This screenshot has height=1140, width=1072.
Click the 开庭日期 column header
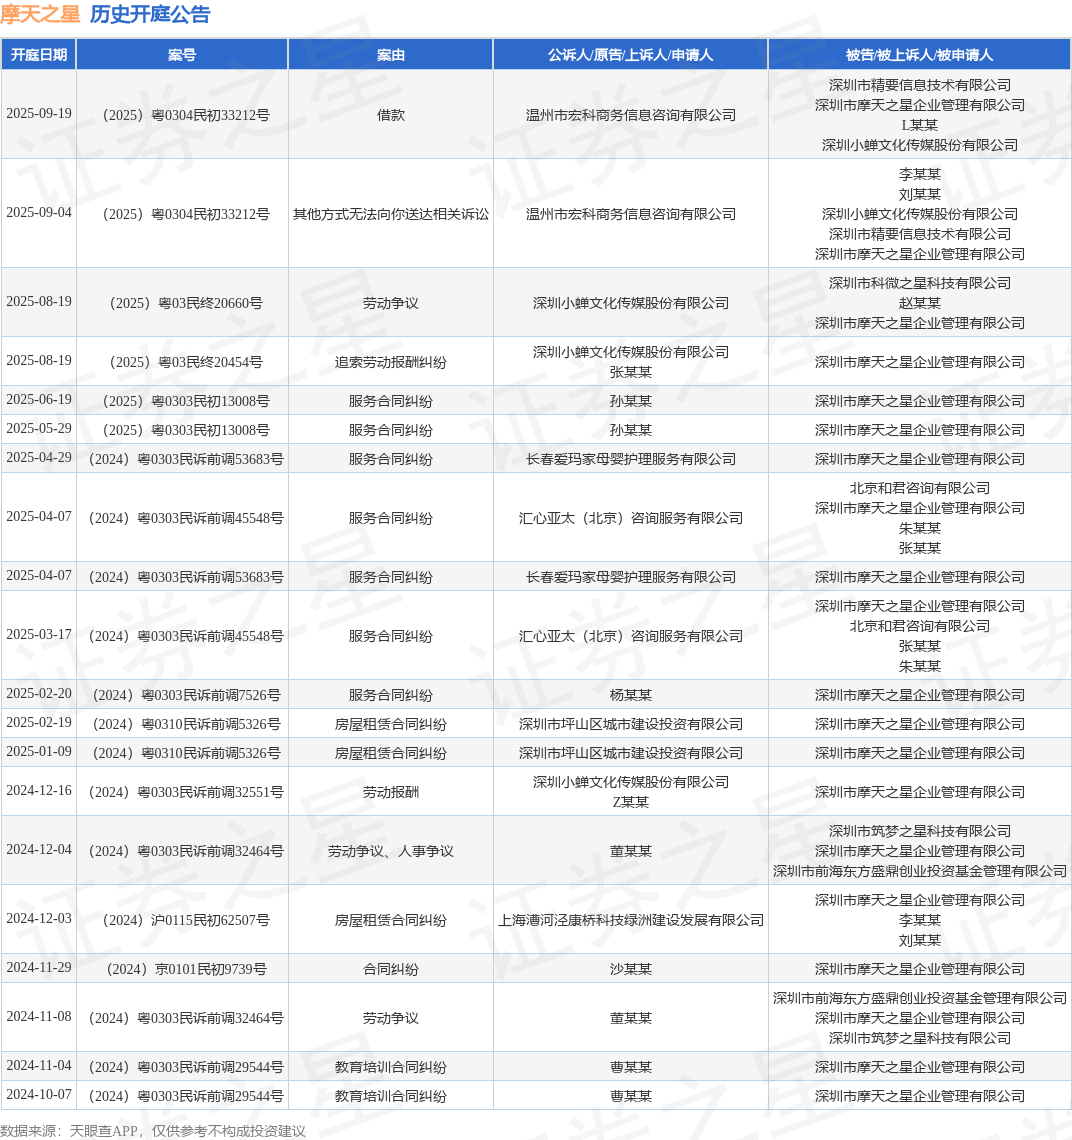39,55
